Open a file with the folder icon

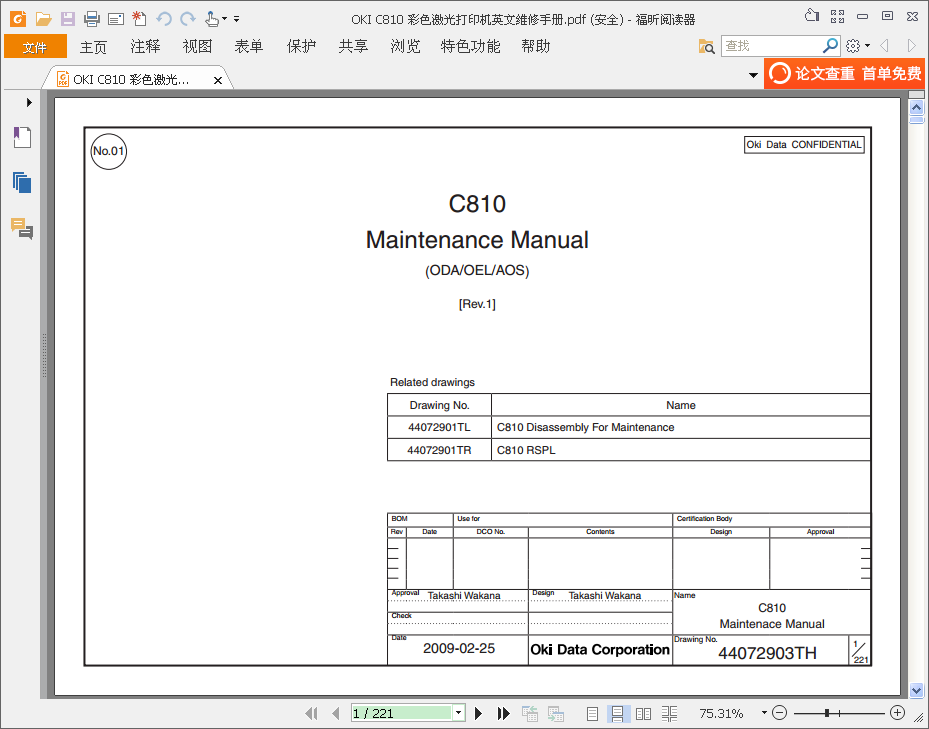tap(43, 19)
